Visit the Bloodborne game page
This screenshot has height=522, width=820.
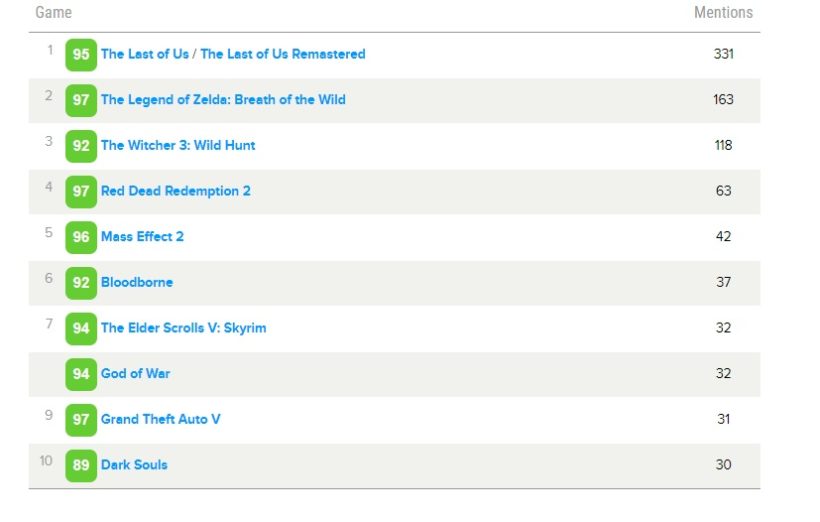pos(137,282)
